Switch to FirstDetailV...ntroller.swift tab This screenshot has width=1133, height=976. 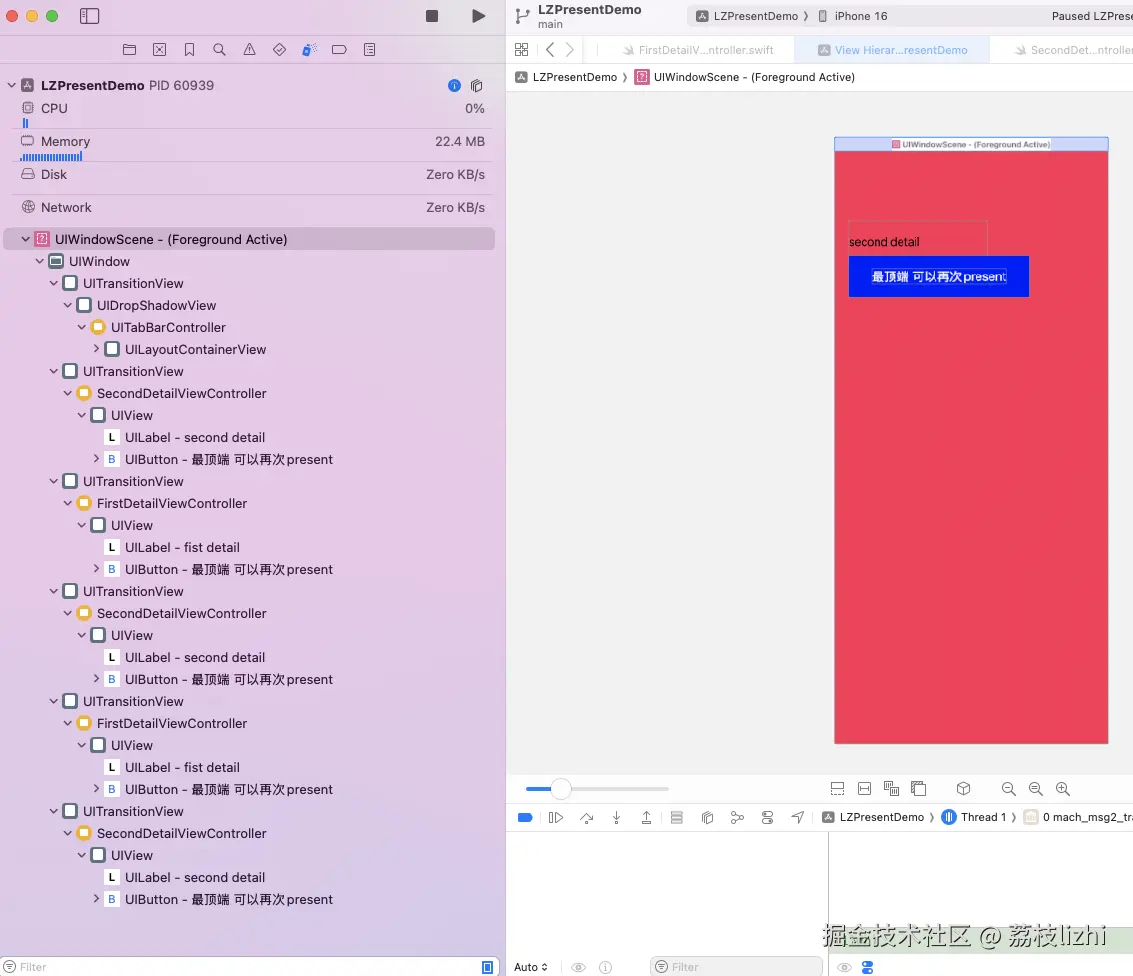click(x=698, y=50)
